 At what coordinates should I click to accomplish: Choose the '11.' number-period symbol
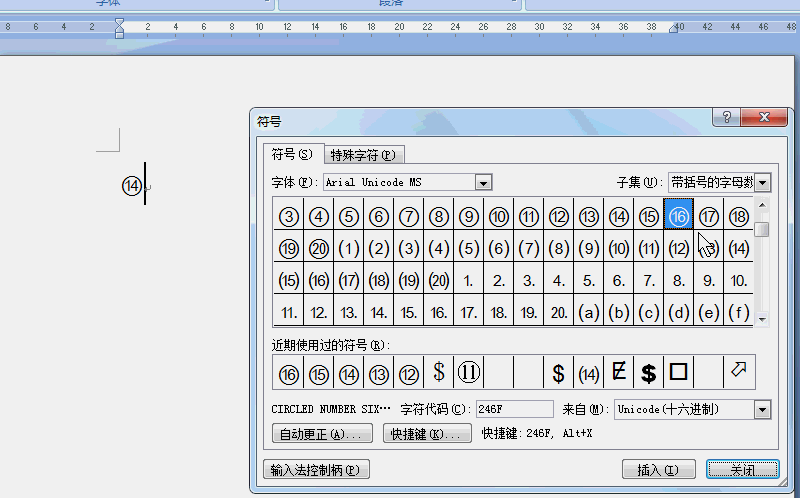(289, 312)
